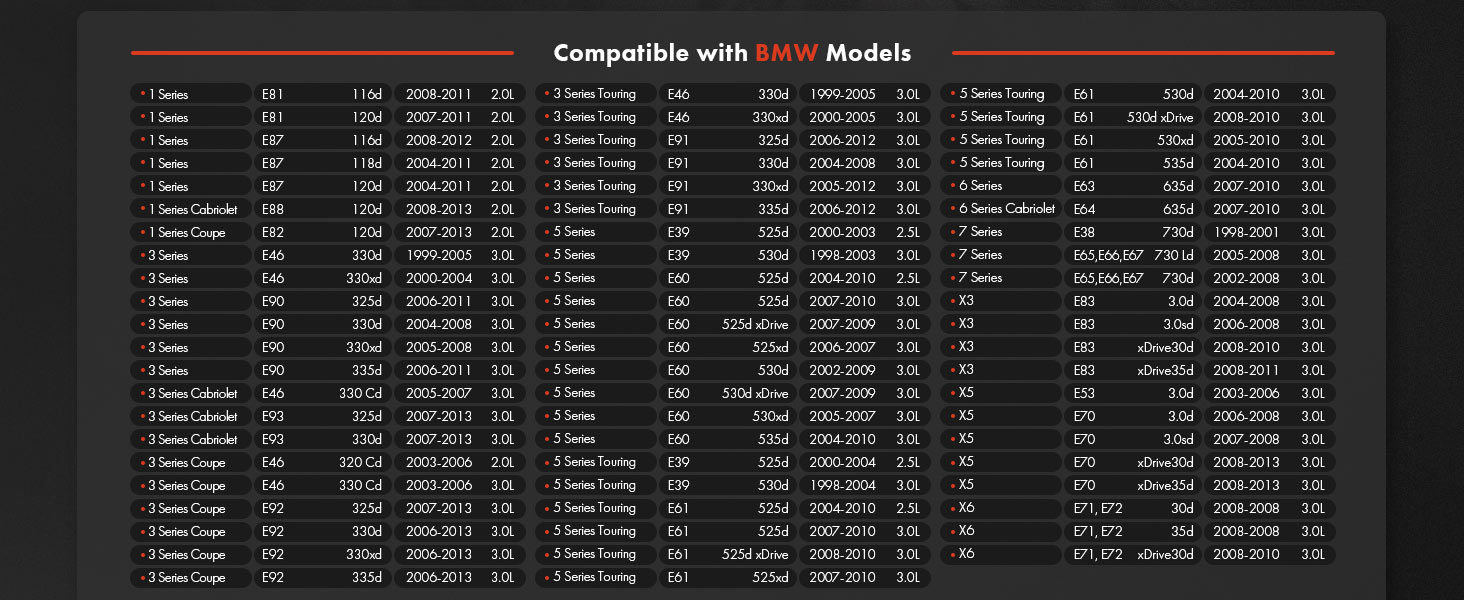1464x600 pixels.
Task: Select "3 Series Coupe" label in E92 335d row
Action: [187, 577]
